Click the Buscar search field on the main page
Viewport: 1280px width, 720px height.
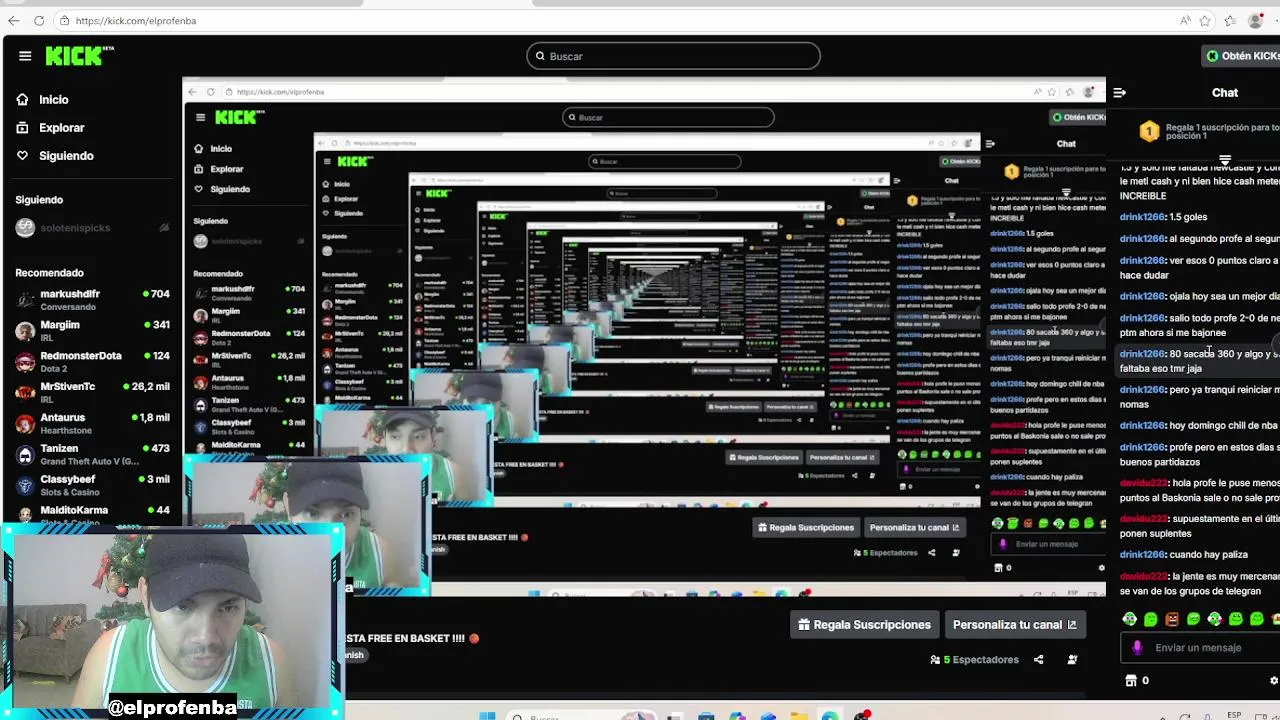pyautogui.click(x=673, y=56)
